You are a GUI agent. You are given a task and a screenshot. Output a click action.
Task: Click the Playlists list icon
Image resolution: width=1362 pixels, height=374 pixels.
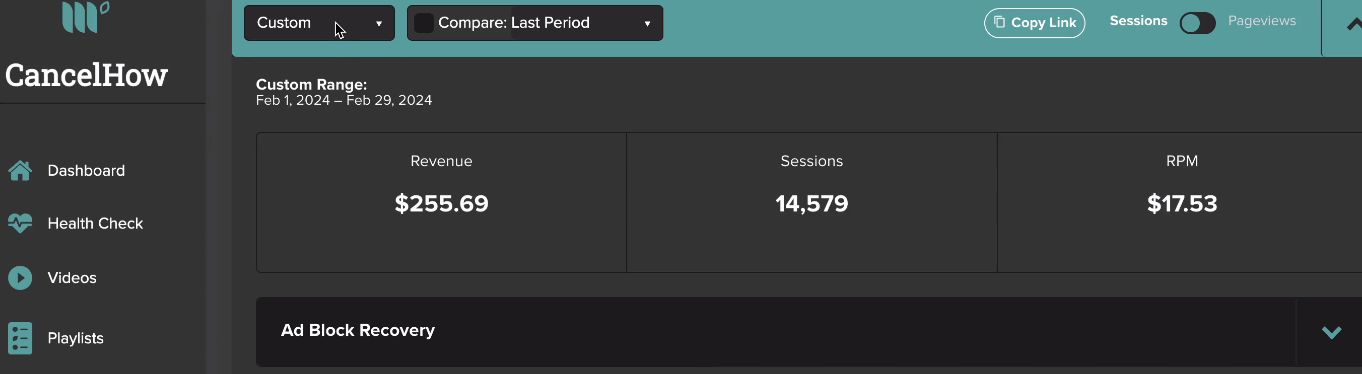click(x=20, y=338)
